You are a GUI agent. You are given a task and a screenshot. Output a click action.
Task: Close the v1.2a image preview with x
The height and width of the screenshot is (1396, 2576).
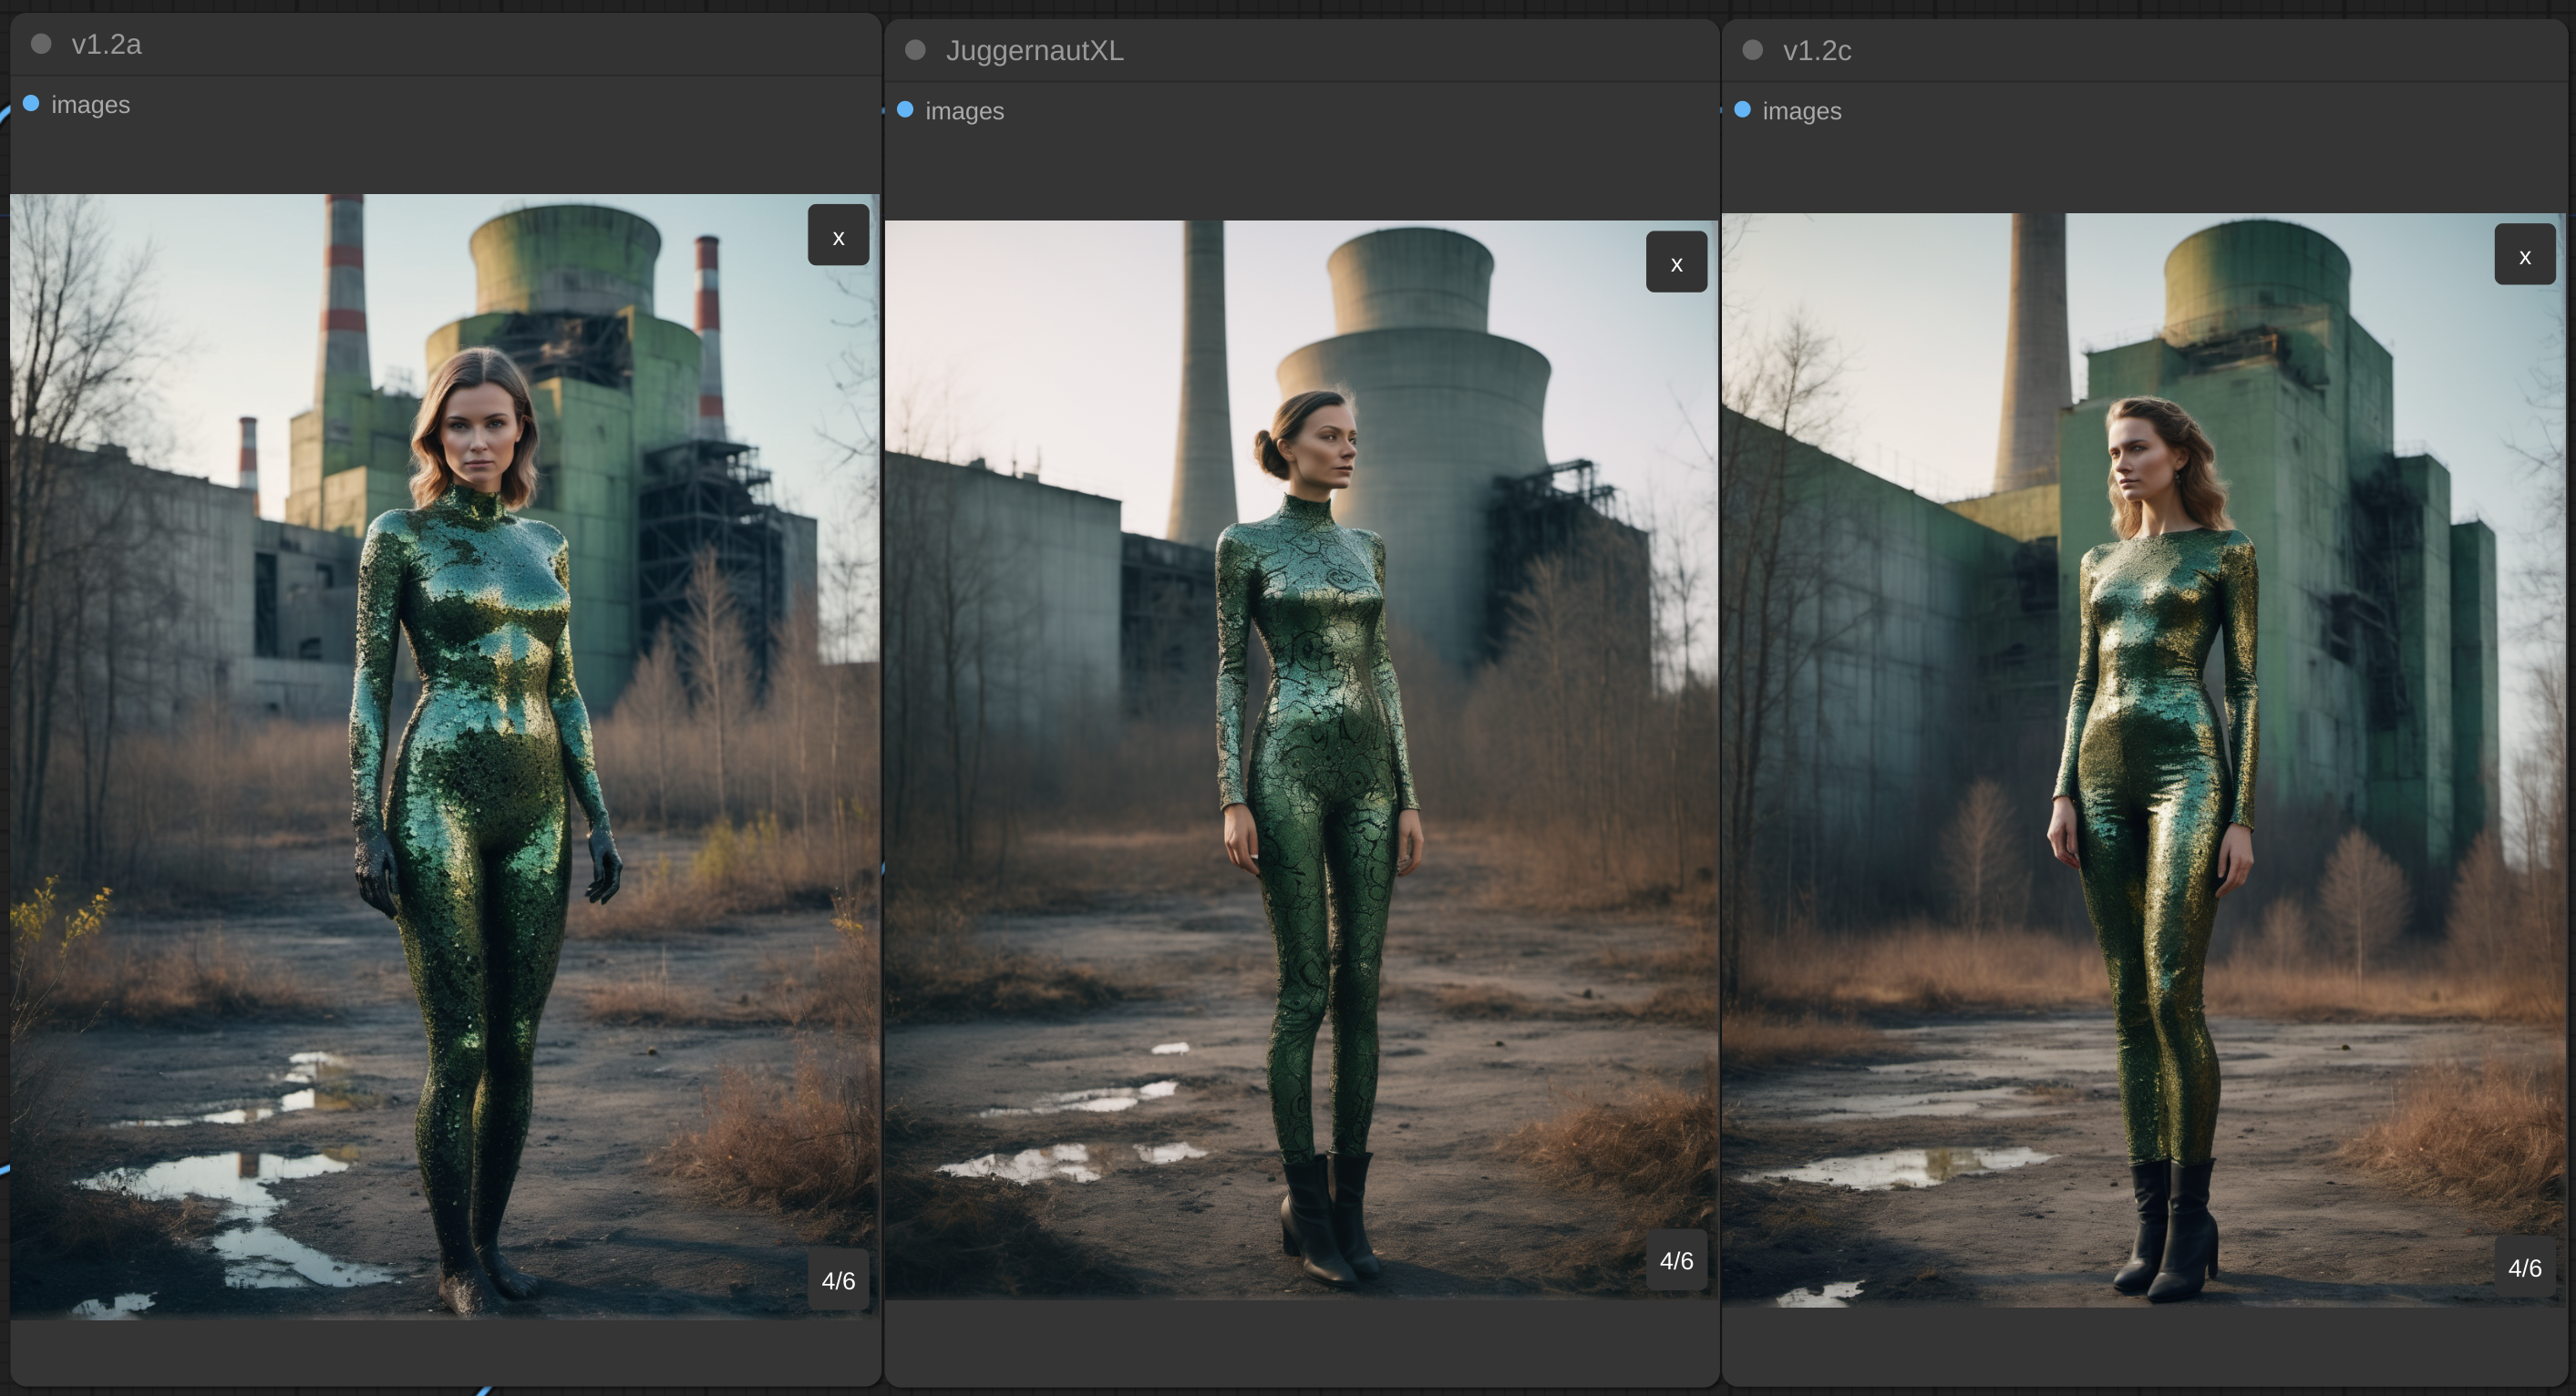tap(838, 236)
